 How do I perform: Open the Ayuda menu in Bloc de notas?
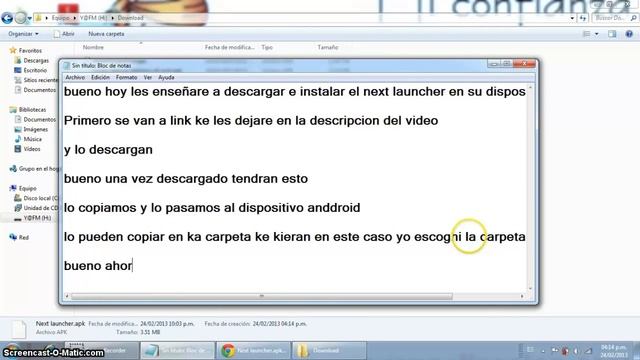(166, 78)
